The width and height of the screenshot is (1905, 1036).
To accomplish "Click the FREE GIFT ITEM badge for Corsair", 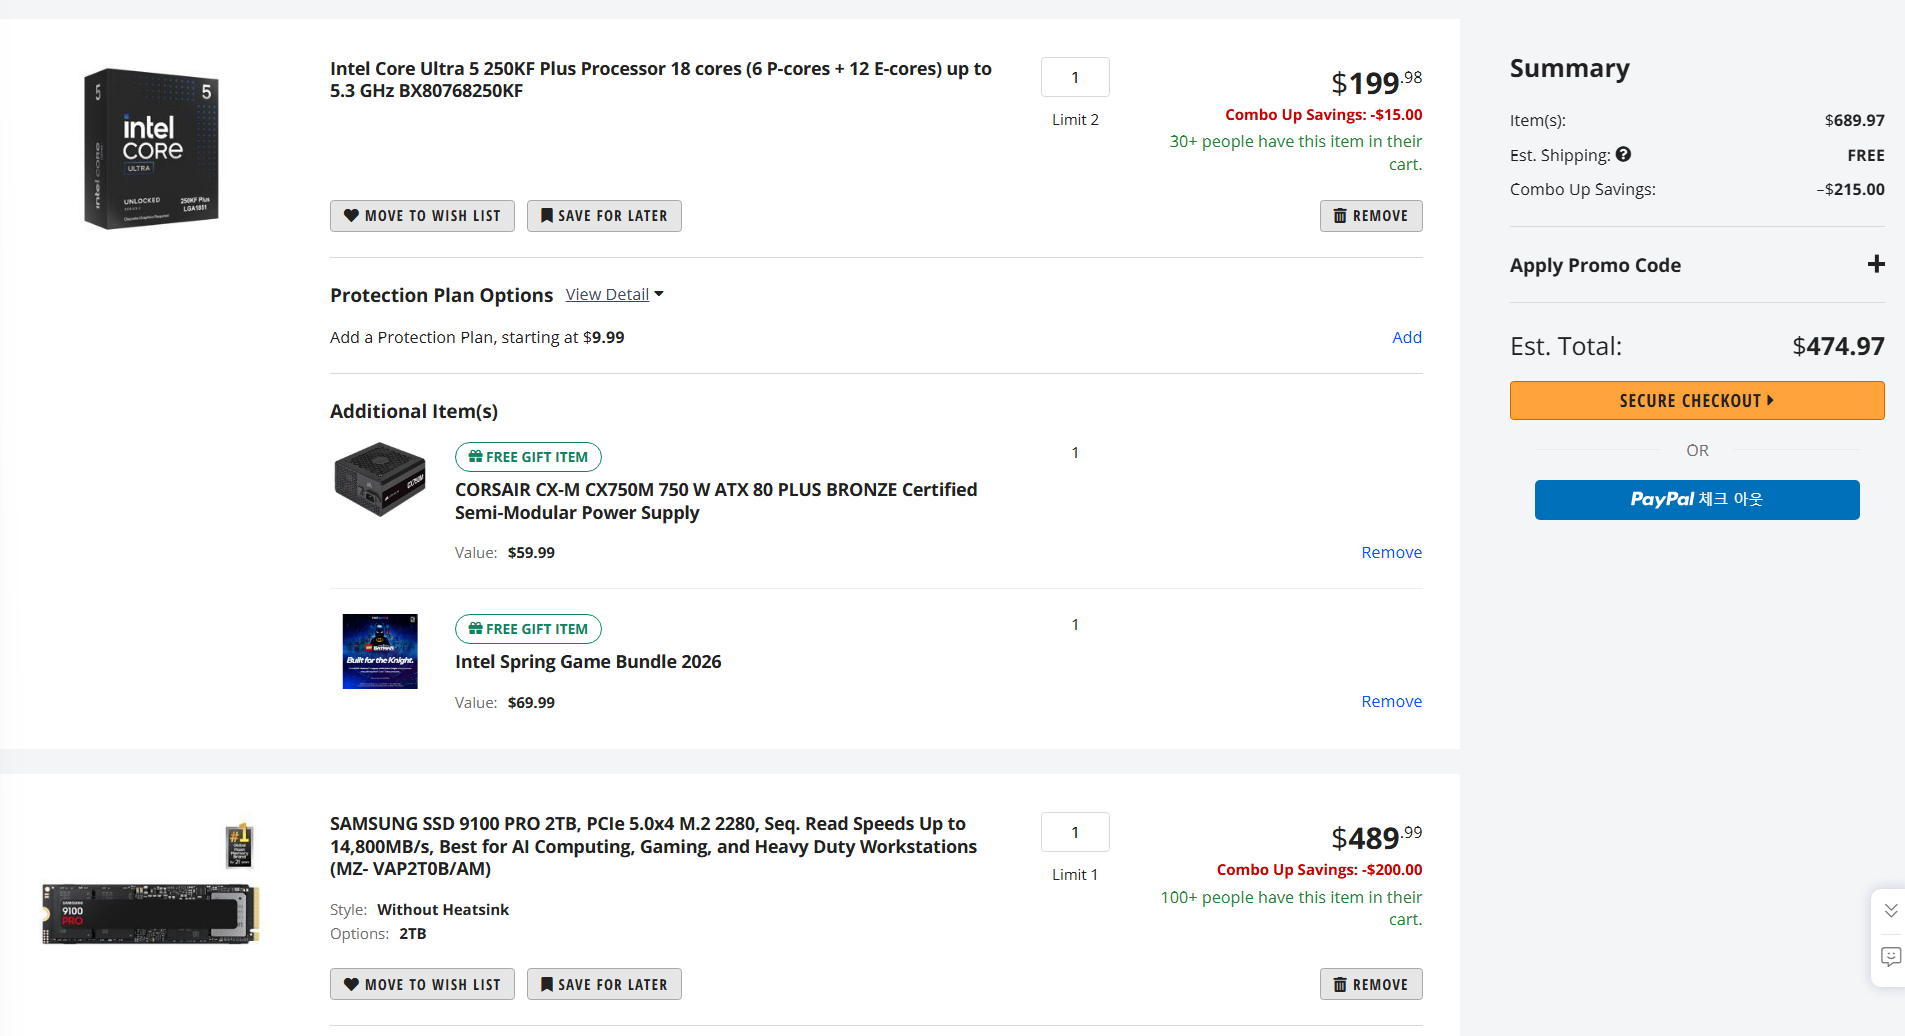I will 528,457.
